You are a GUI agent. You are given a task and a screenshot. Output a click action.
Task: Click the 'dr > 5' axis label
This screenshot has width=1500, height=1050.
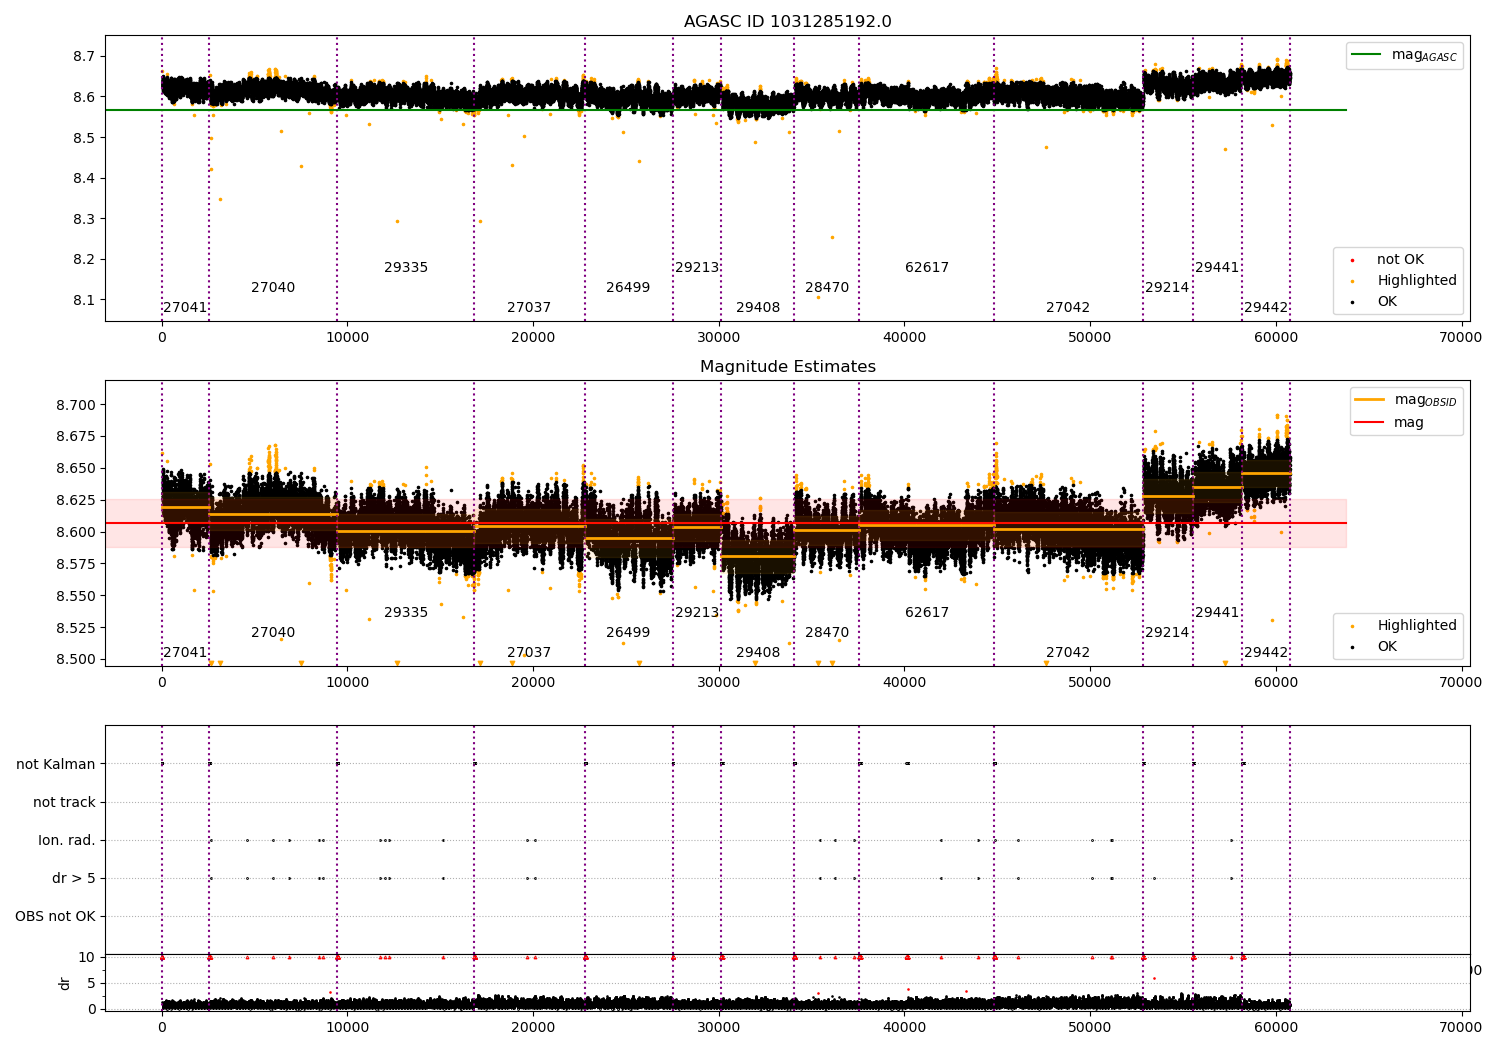(74, 879)
